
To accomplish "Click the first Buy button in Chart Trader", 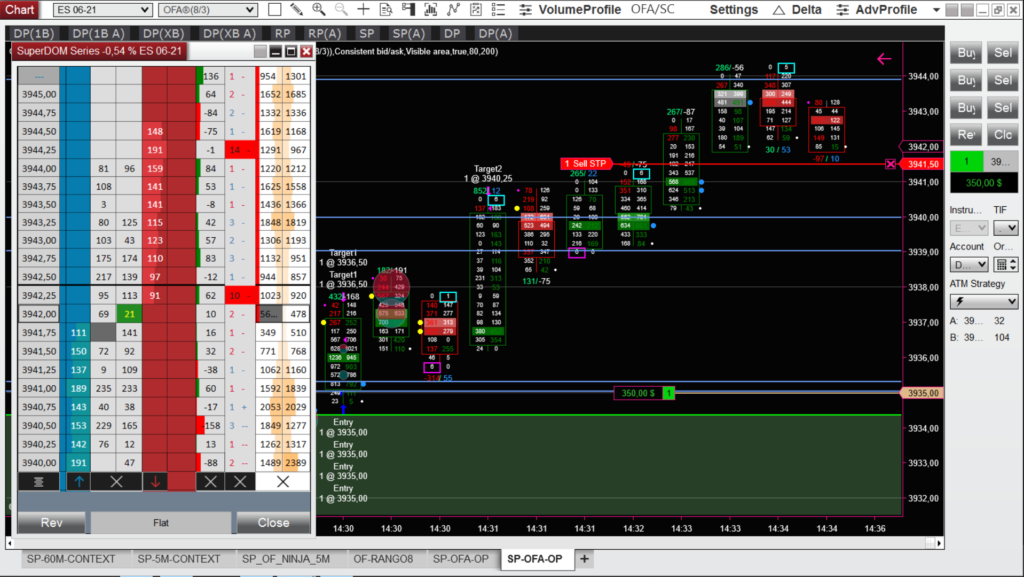I will pos(966,53).
